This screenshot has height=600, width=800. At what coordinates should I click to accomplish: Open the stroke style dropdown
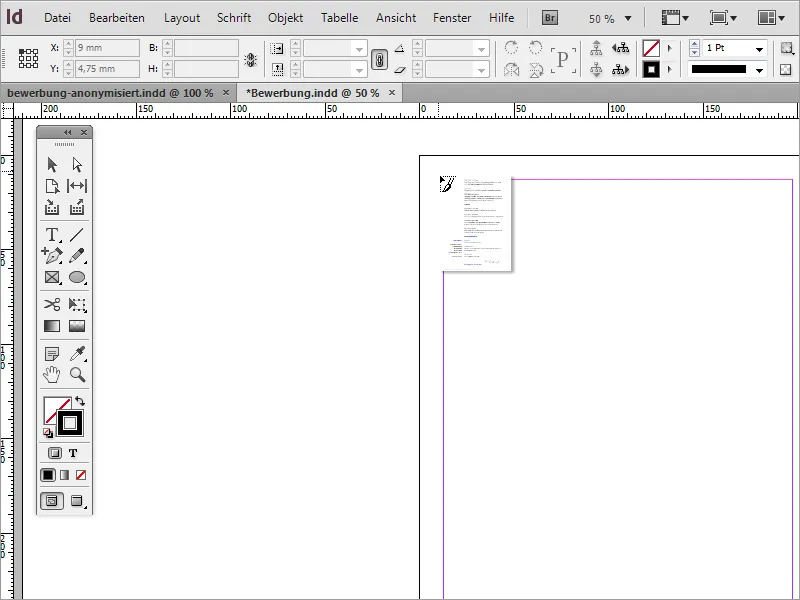pyautogui.click(x=759, y=70)
